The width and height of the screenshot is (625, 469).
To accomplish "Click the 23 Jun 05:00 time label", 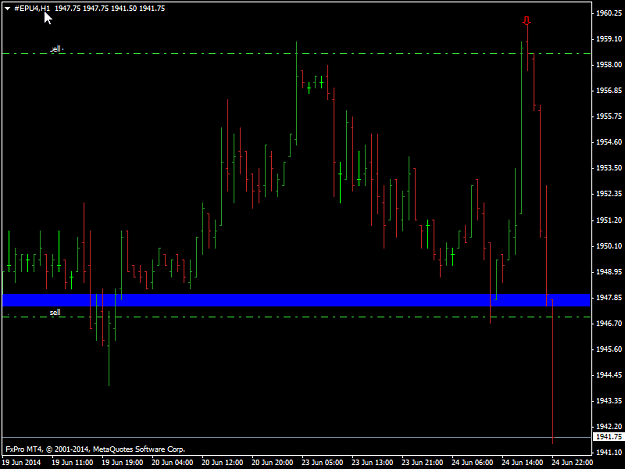I will pos(322,463).
